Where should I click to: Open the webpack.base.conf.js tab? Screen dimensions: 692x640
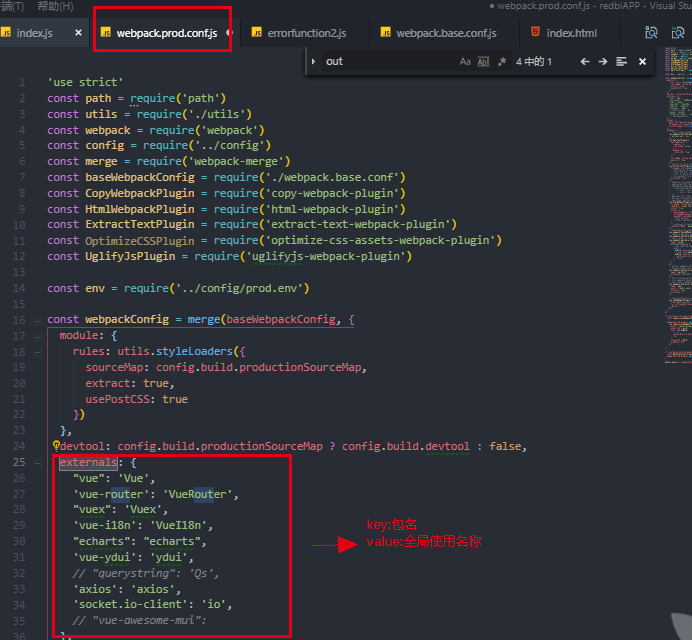pyautogui.click(x=446, y=33)
